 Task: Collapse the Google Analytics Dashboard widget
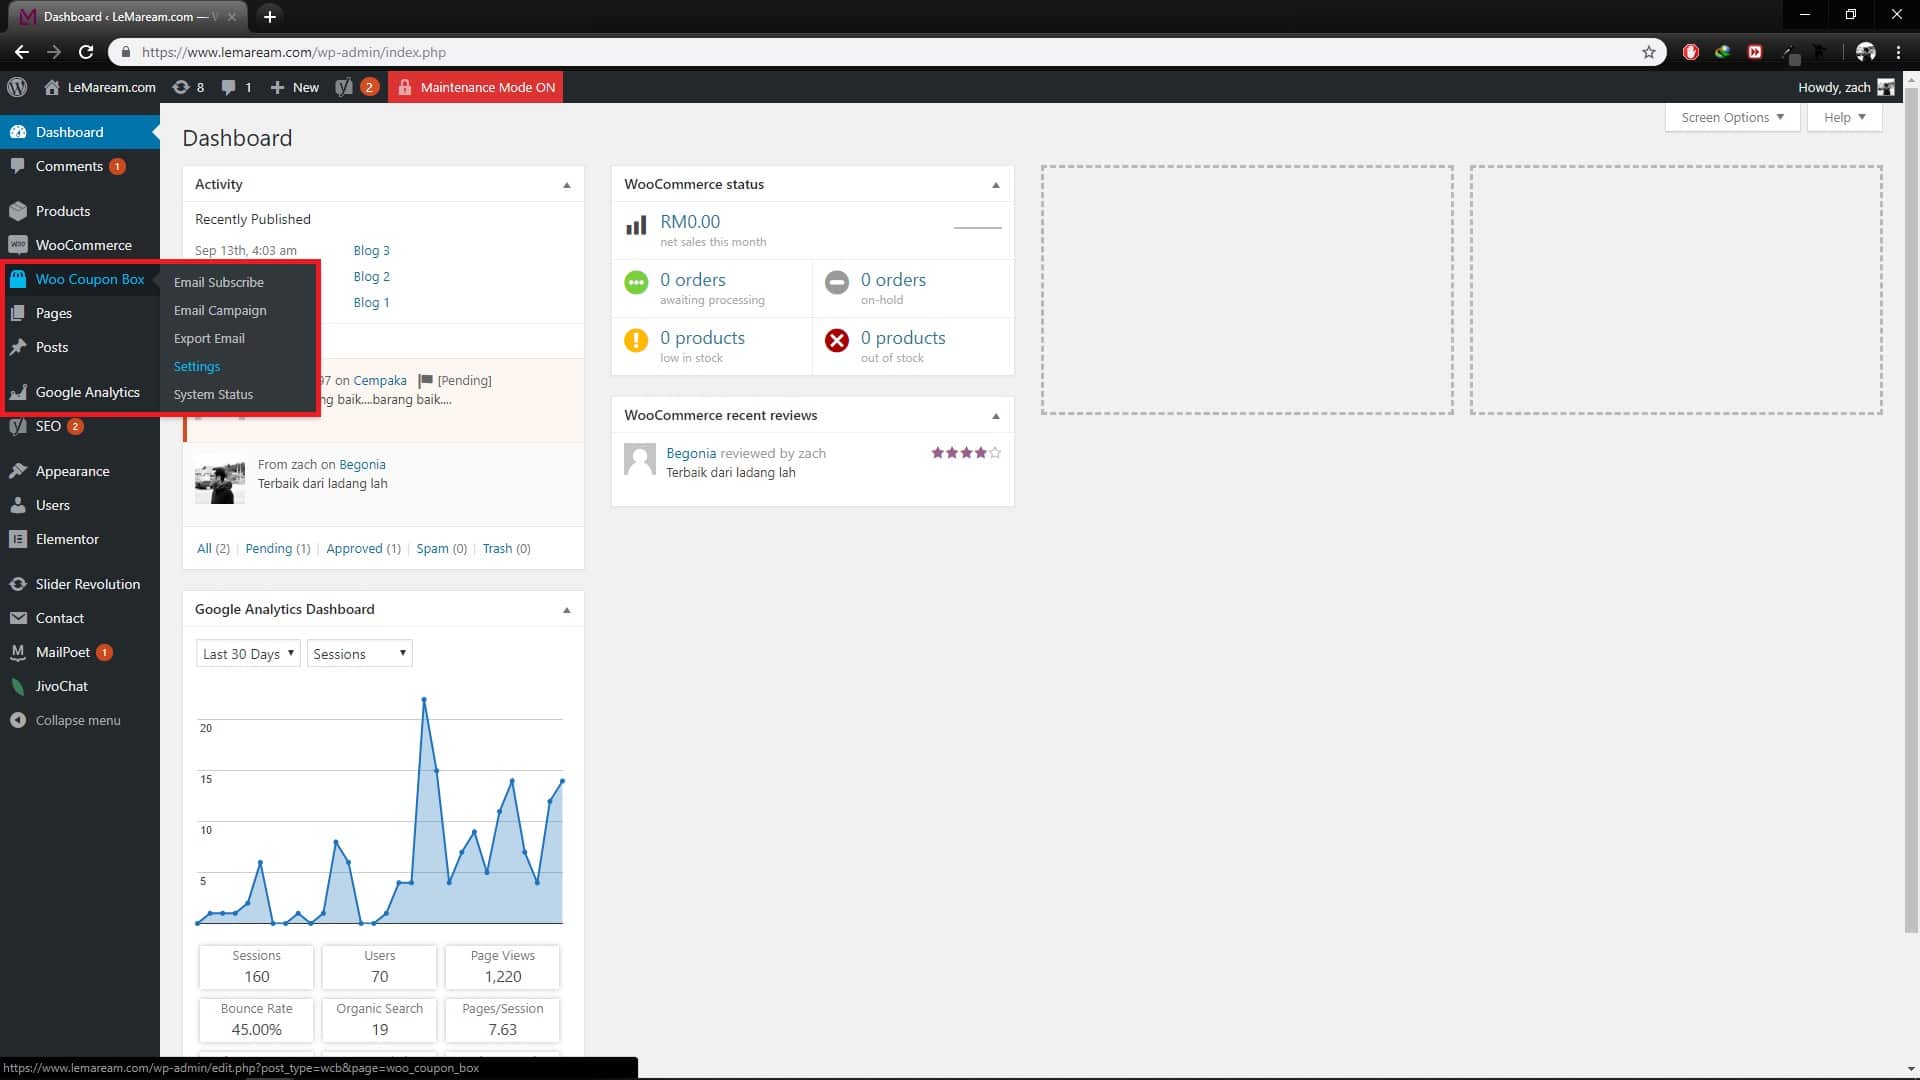tap(566, 610)
